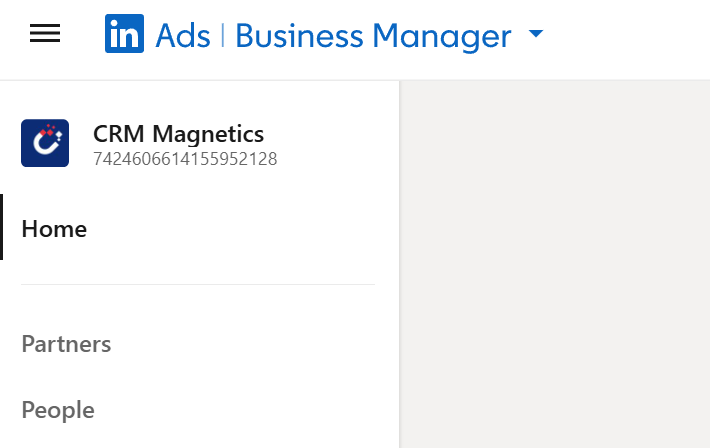Expand the Business Manager dropdown arrow
Image resolution: width=710 pixels, height=448 pixels.
pyautogui.click(x=536, y=34)
